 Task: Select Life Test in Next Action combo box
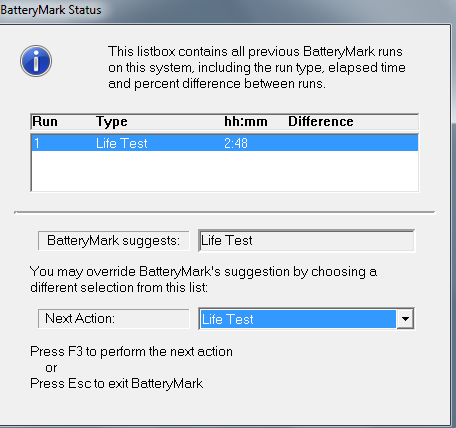coord(298,319)
